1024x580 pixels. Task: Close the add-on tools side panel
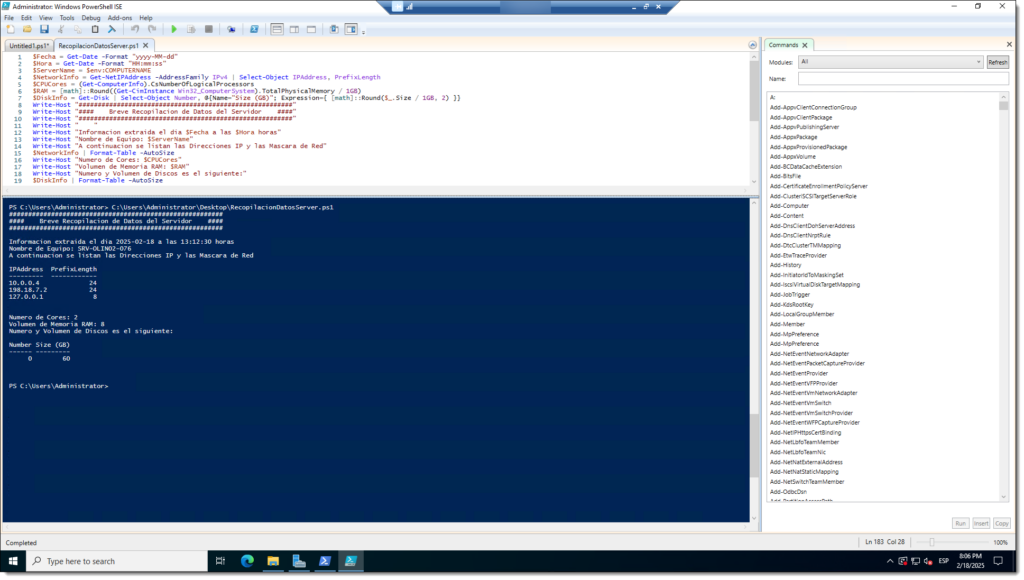[1009, 44]
